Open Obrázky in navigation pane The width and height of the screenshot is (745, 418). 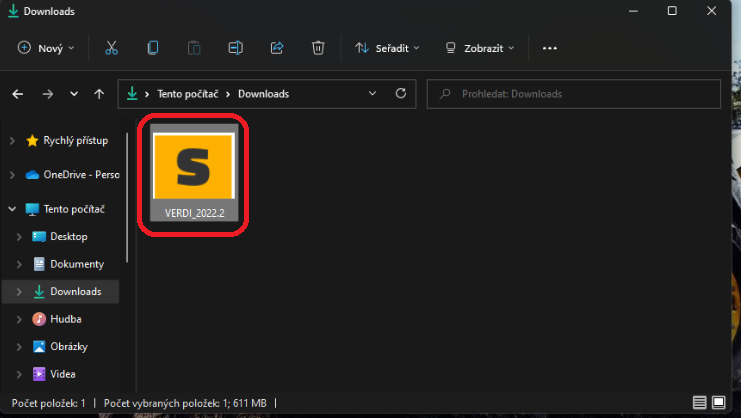point(60,347)
